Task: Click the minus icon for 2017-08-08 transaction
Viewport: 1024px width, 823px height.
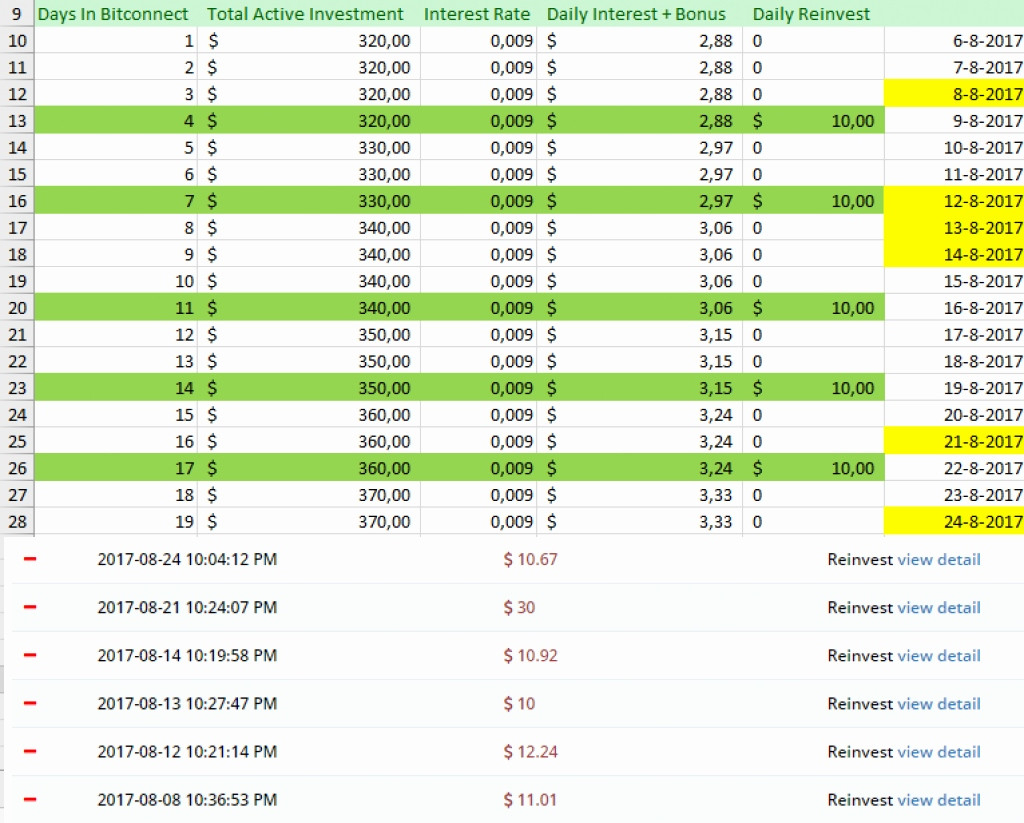Action: pos(30,799)
